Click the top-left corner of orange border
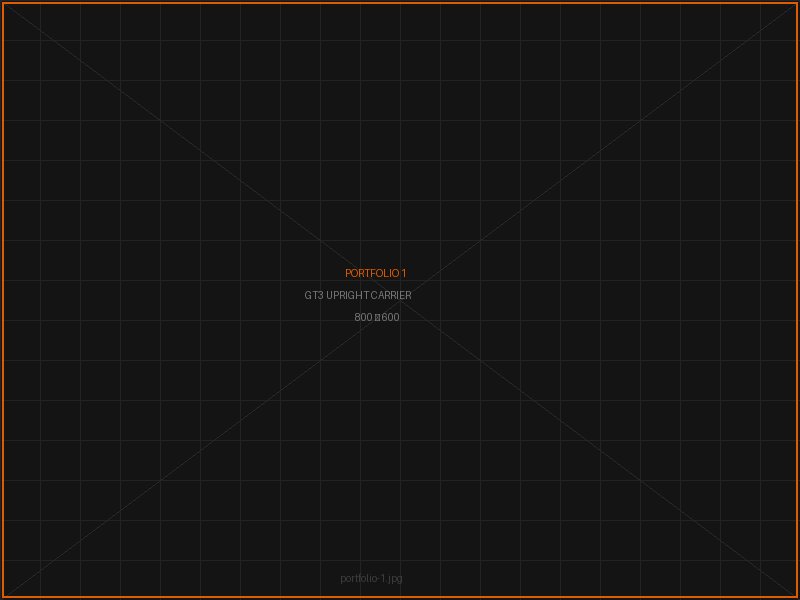800x600 pixels. coord(2,2)
